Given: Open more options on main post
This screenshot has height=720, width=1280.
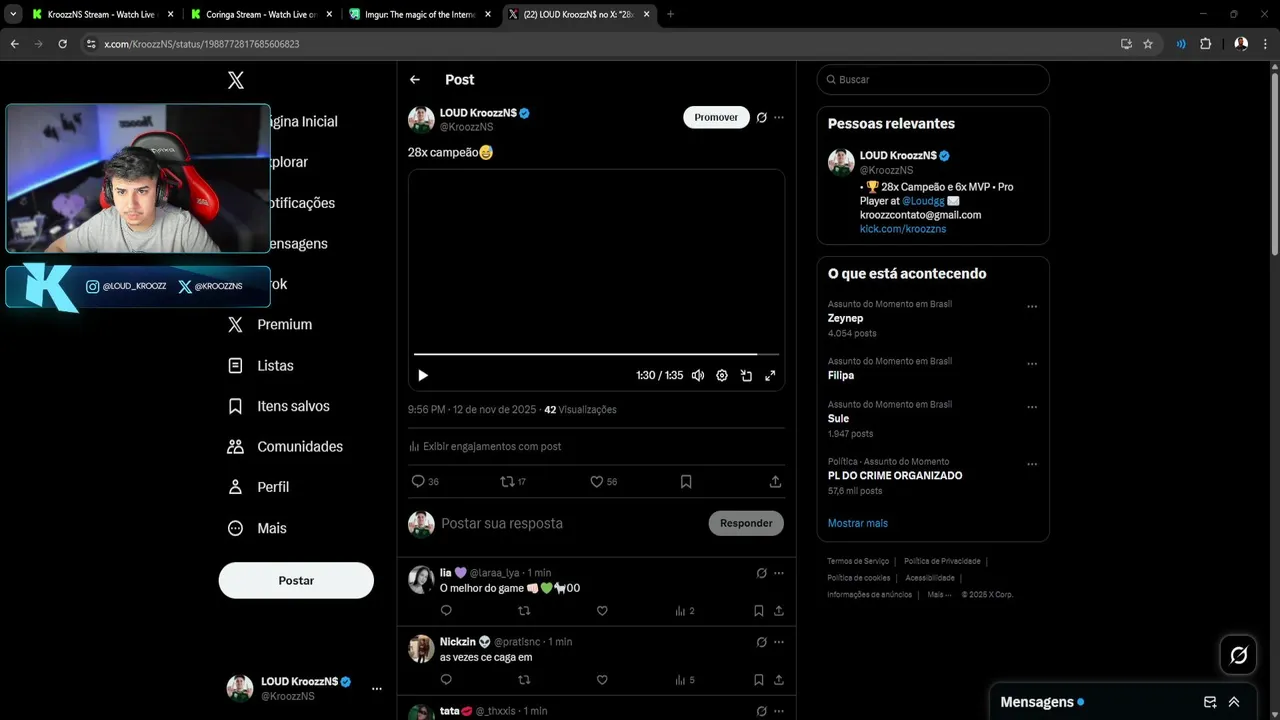Looking at the screenshot, I should 779,117.
